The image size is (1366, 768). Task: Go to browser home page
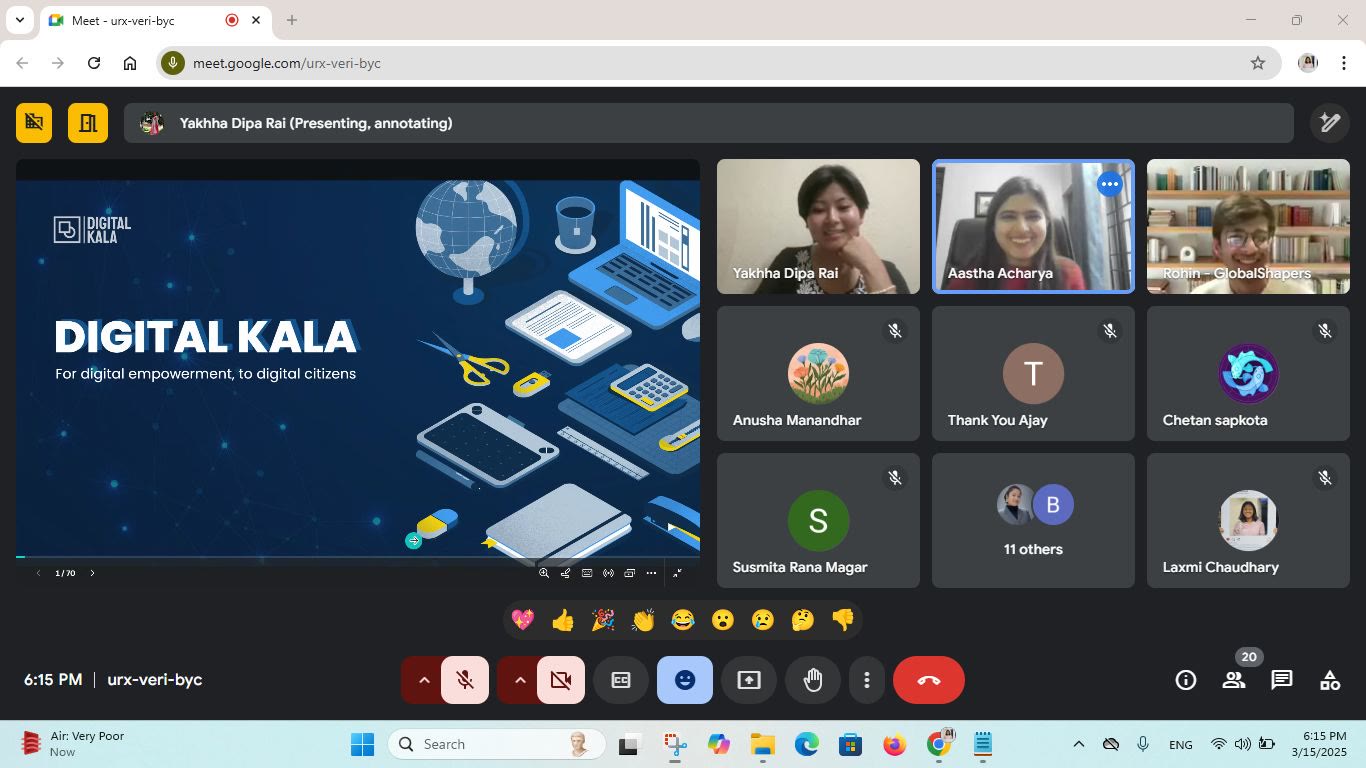click(x=130, y=63)
